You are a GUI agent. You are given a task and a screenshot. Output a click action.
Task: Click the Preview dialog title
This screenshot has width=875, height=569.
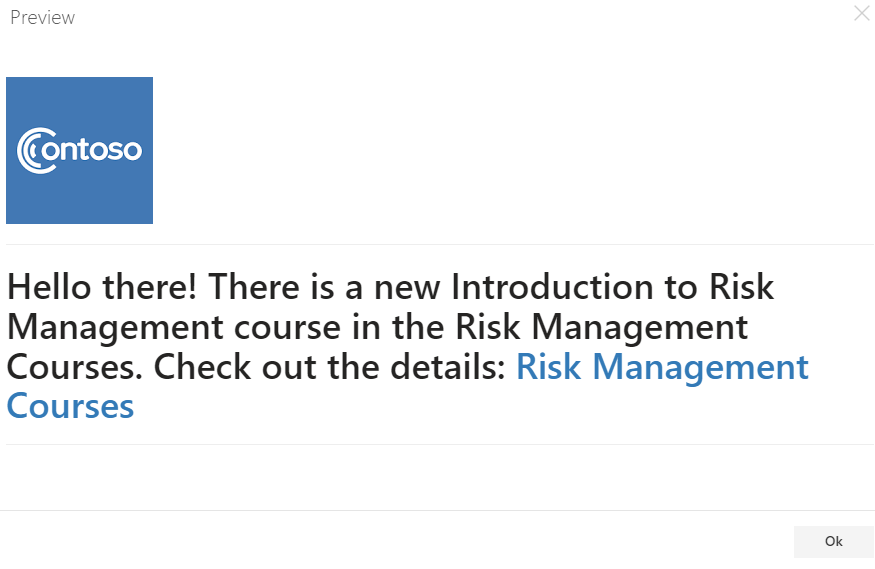click(x=42, y=18)
